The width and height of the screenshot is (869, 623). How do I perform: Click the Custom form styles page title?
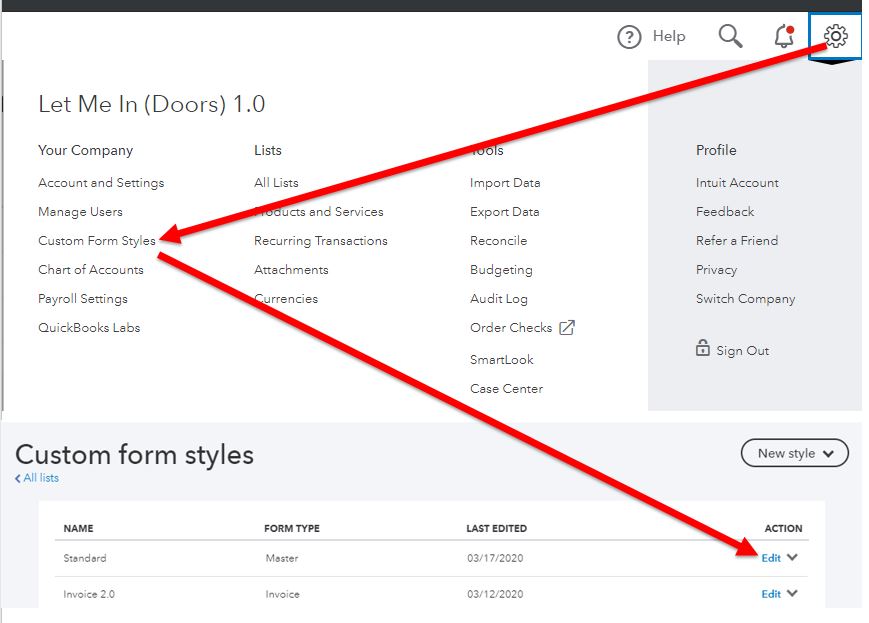(x=134, y=455)
